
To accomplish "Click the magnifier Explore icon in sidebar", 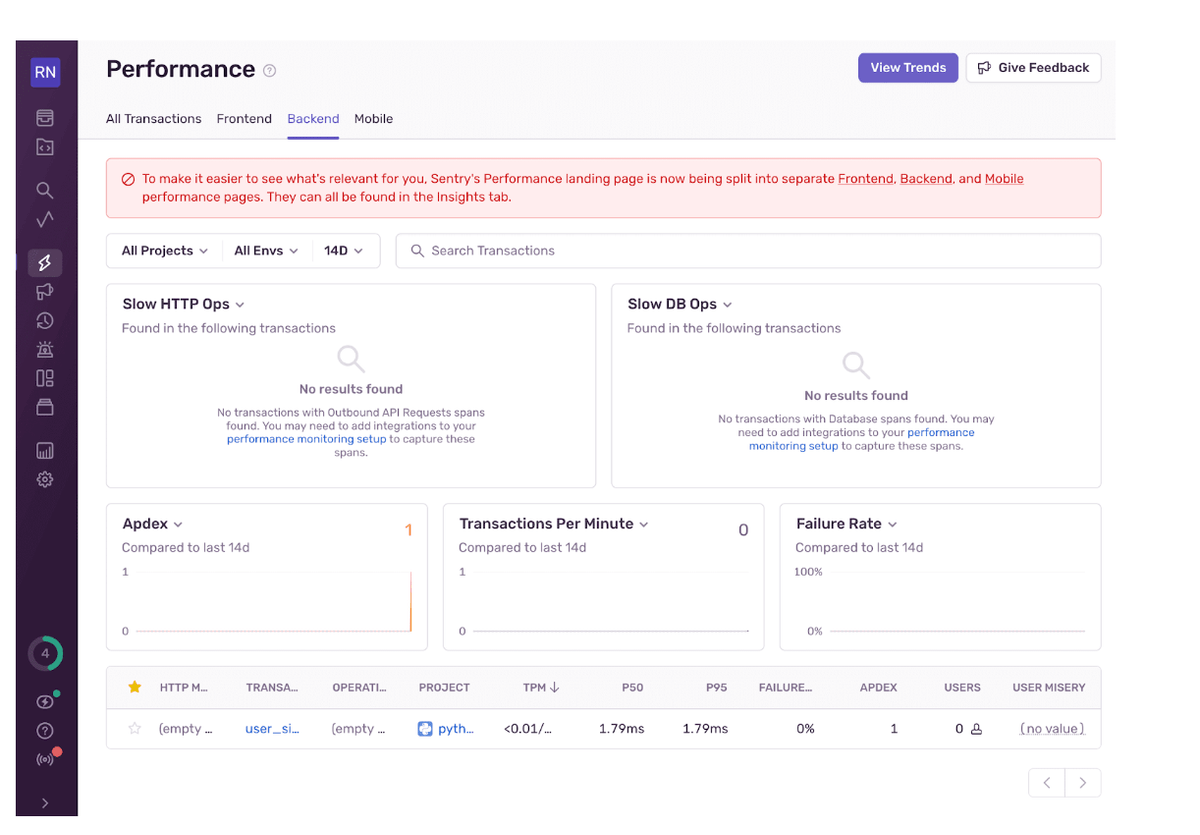I will pos(45,190).
